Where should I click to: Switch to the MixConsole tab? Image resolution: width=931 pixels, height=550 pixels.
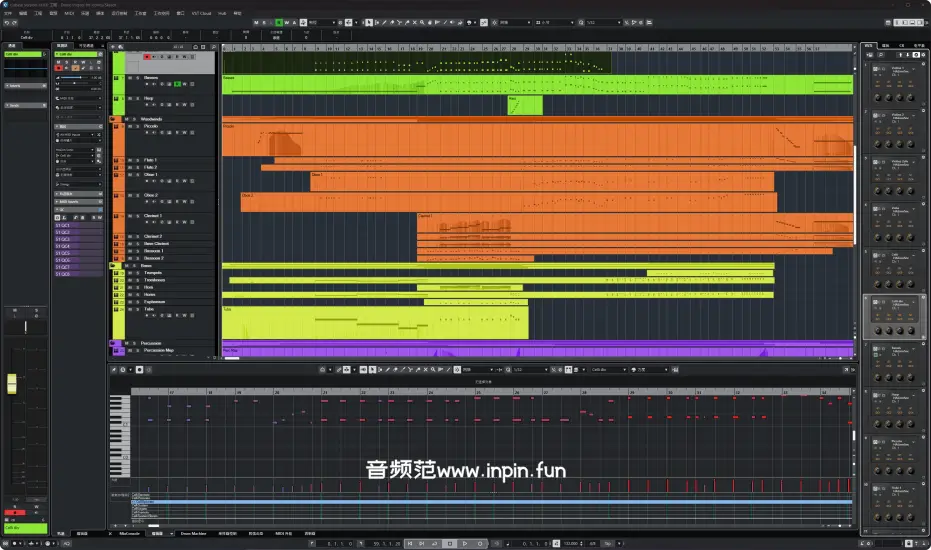[x=129, y=534]
